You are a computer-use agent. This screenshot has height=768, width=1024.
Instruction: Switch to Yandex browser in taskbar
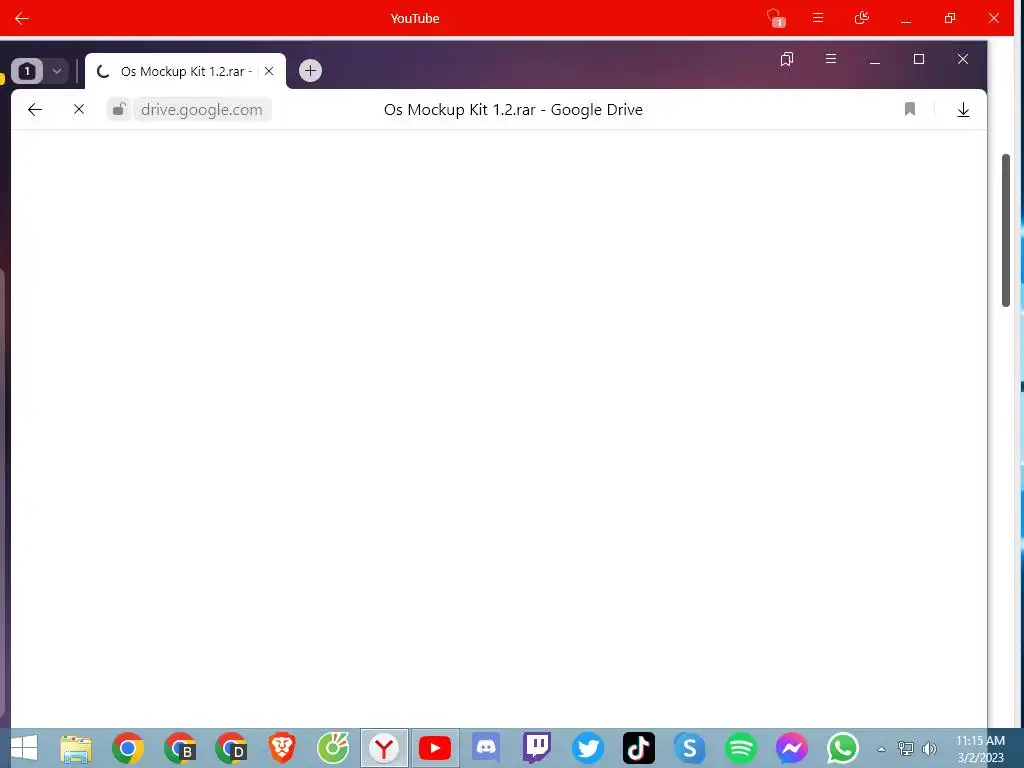pos(384,748)
